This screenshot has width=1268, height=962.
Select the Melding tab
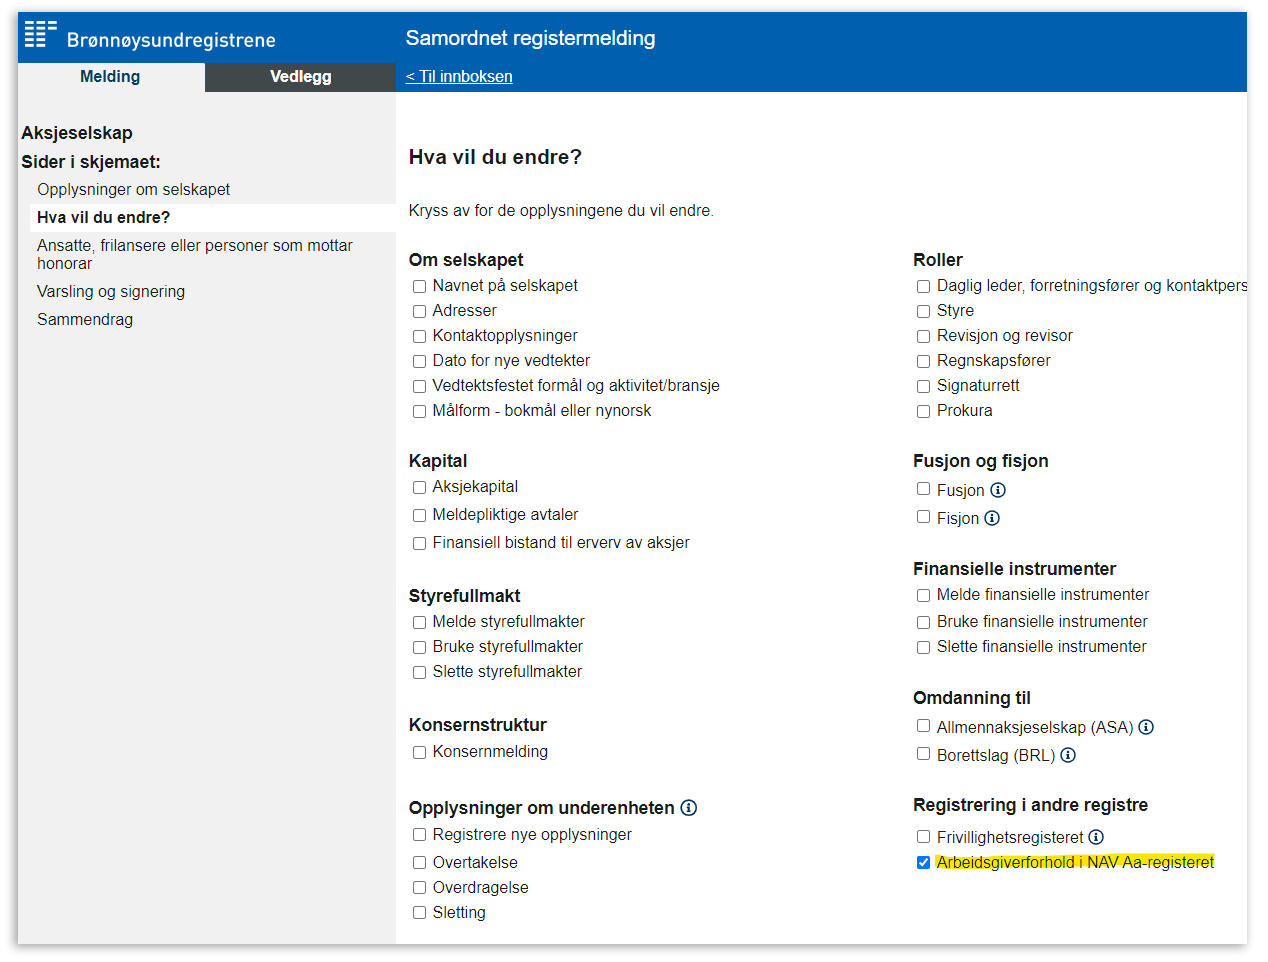pos(110,77)
